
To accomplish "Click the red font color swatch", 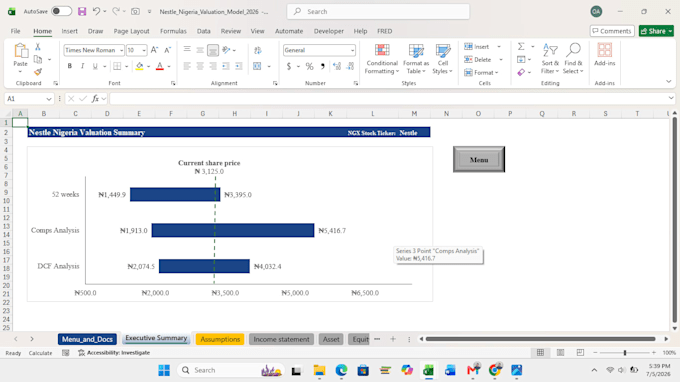I will point(160,66).
